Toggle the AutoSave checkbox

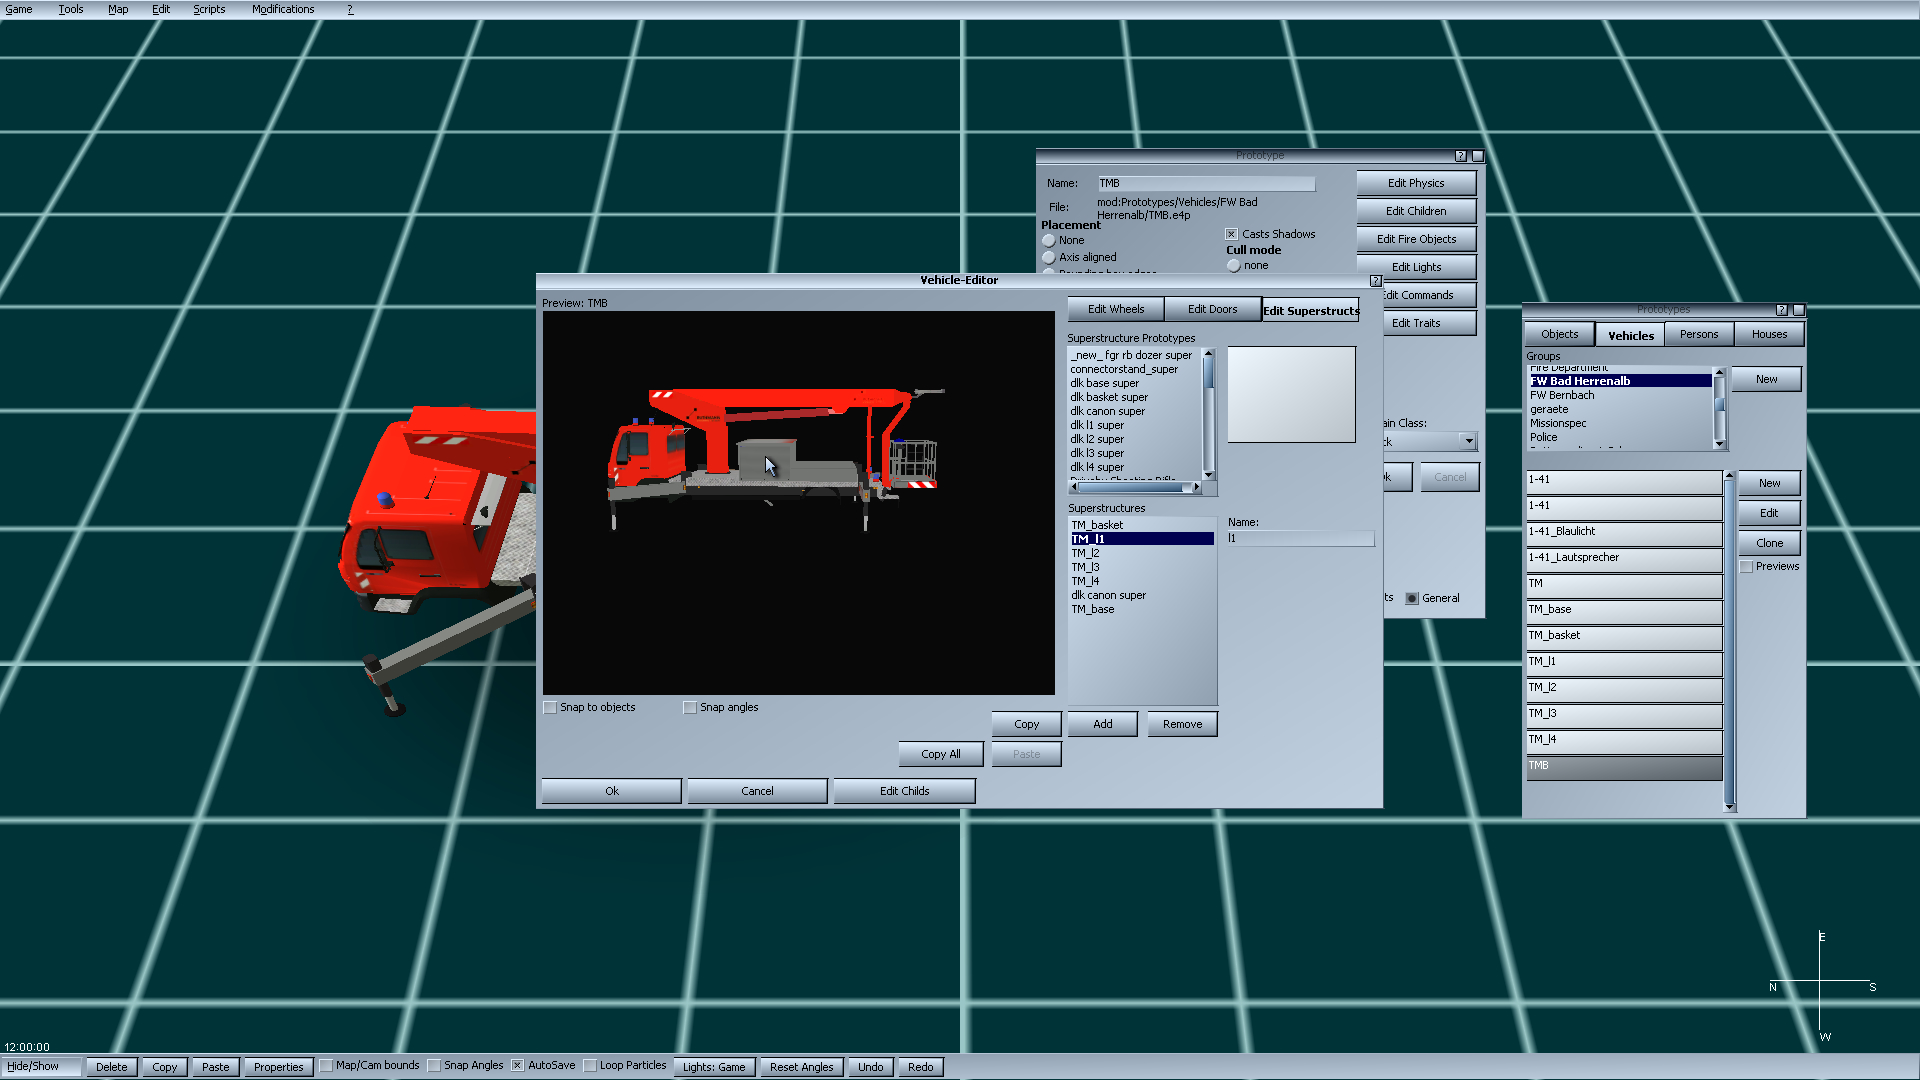(518, 1066)
